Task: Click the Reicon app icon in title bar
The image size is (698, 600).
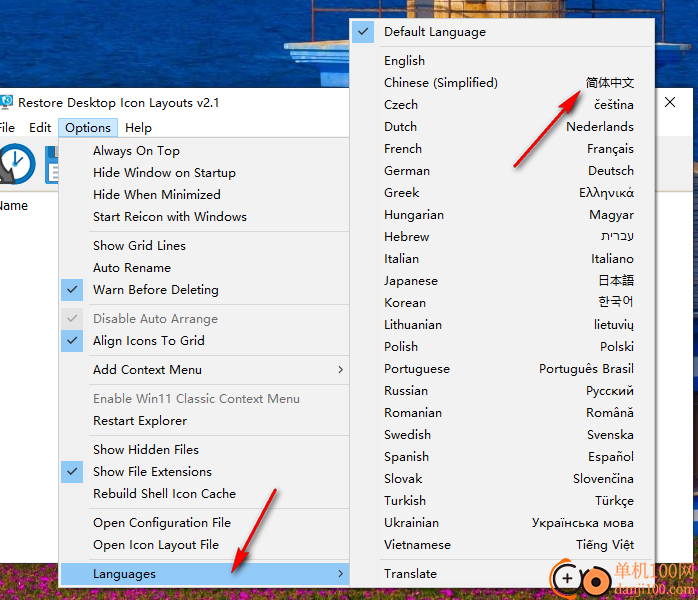Action: pos(6,102)
